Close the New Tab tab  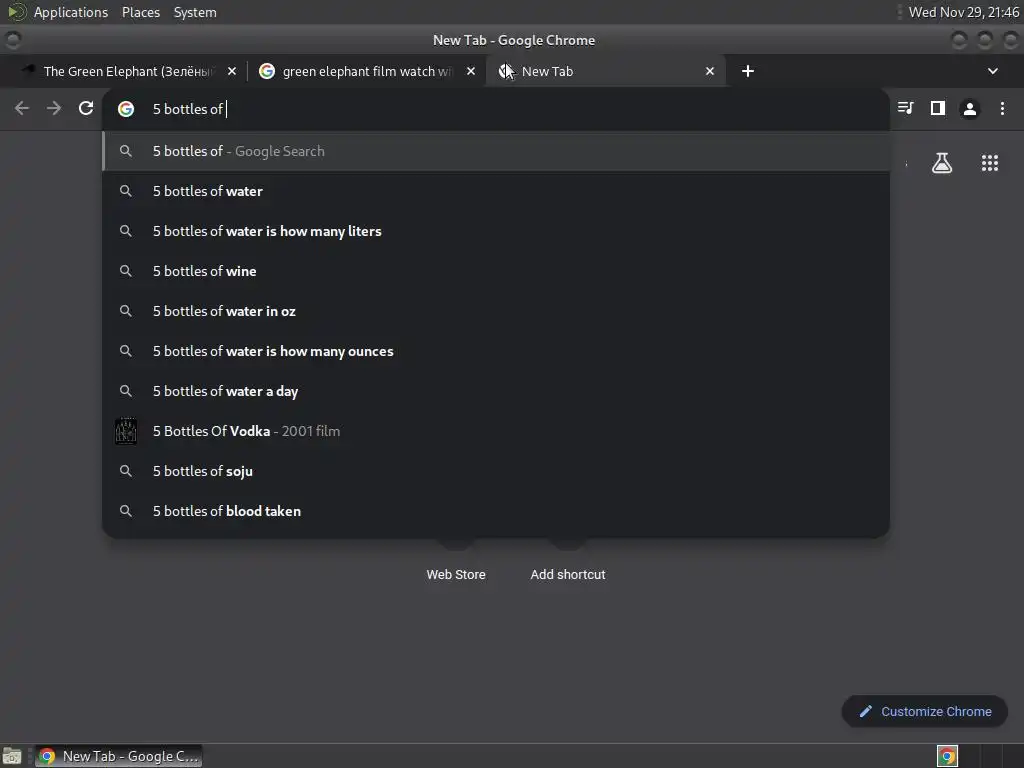pyautogui.click(x=710, y=71)
